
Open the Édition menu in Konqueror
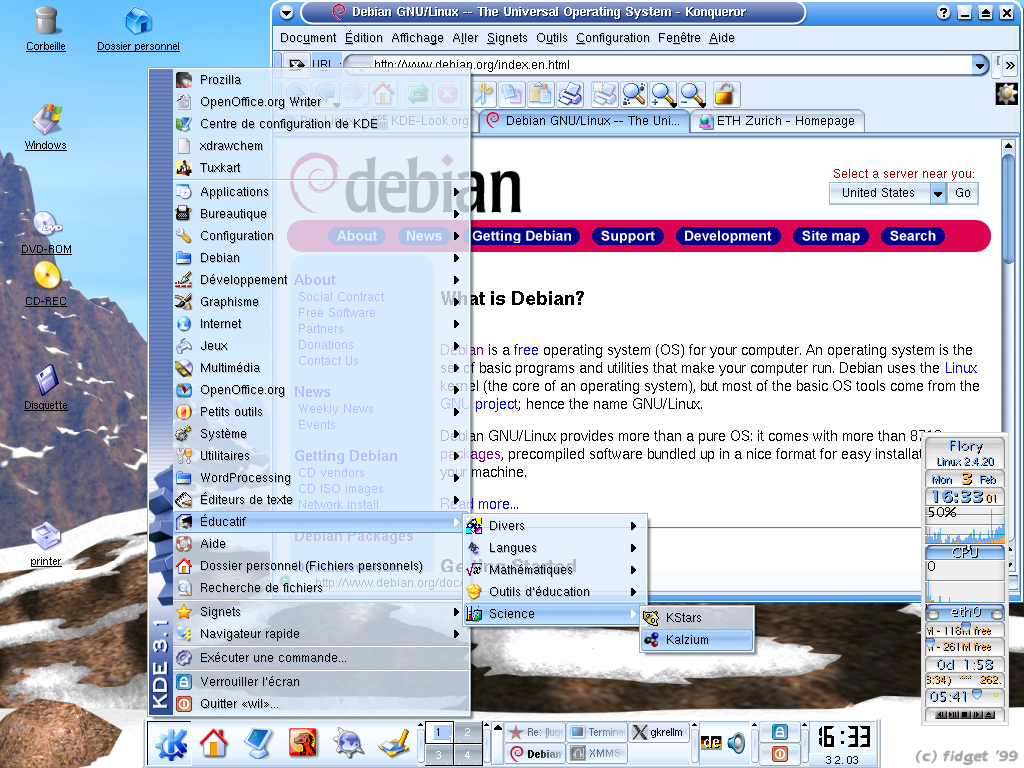[x=364, y=38]
